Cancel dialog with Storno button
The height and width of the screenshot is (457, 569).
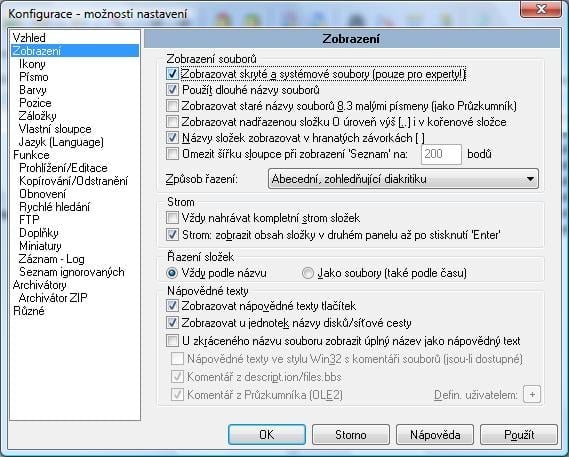click(351, 434)
